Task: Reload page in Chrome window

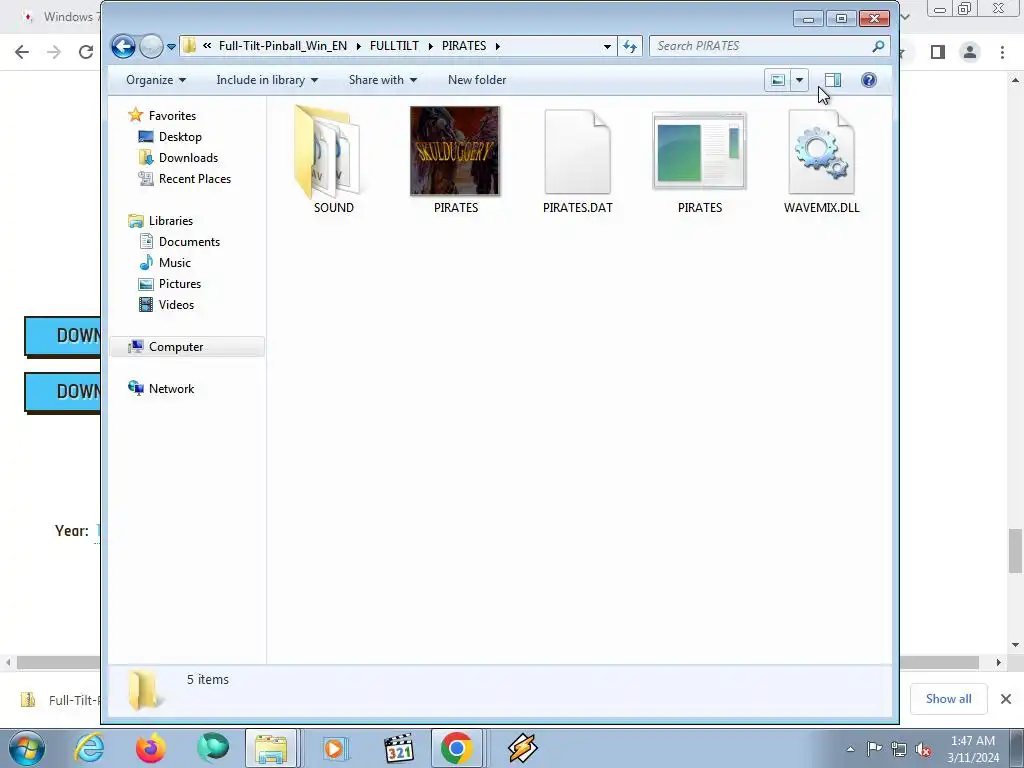Action: click(86, 52)
